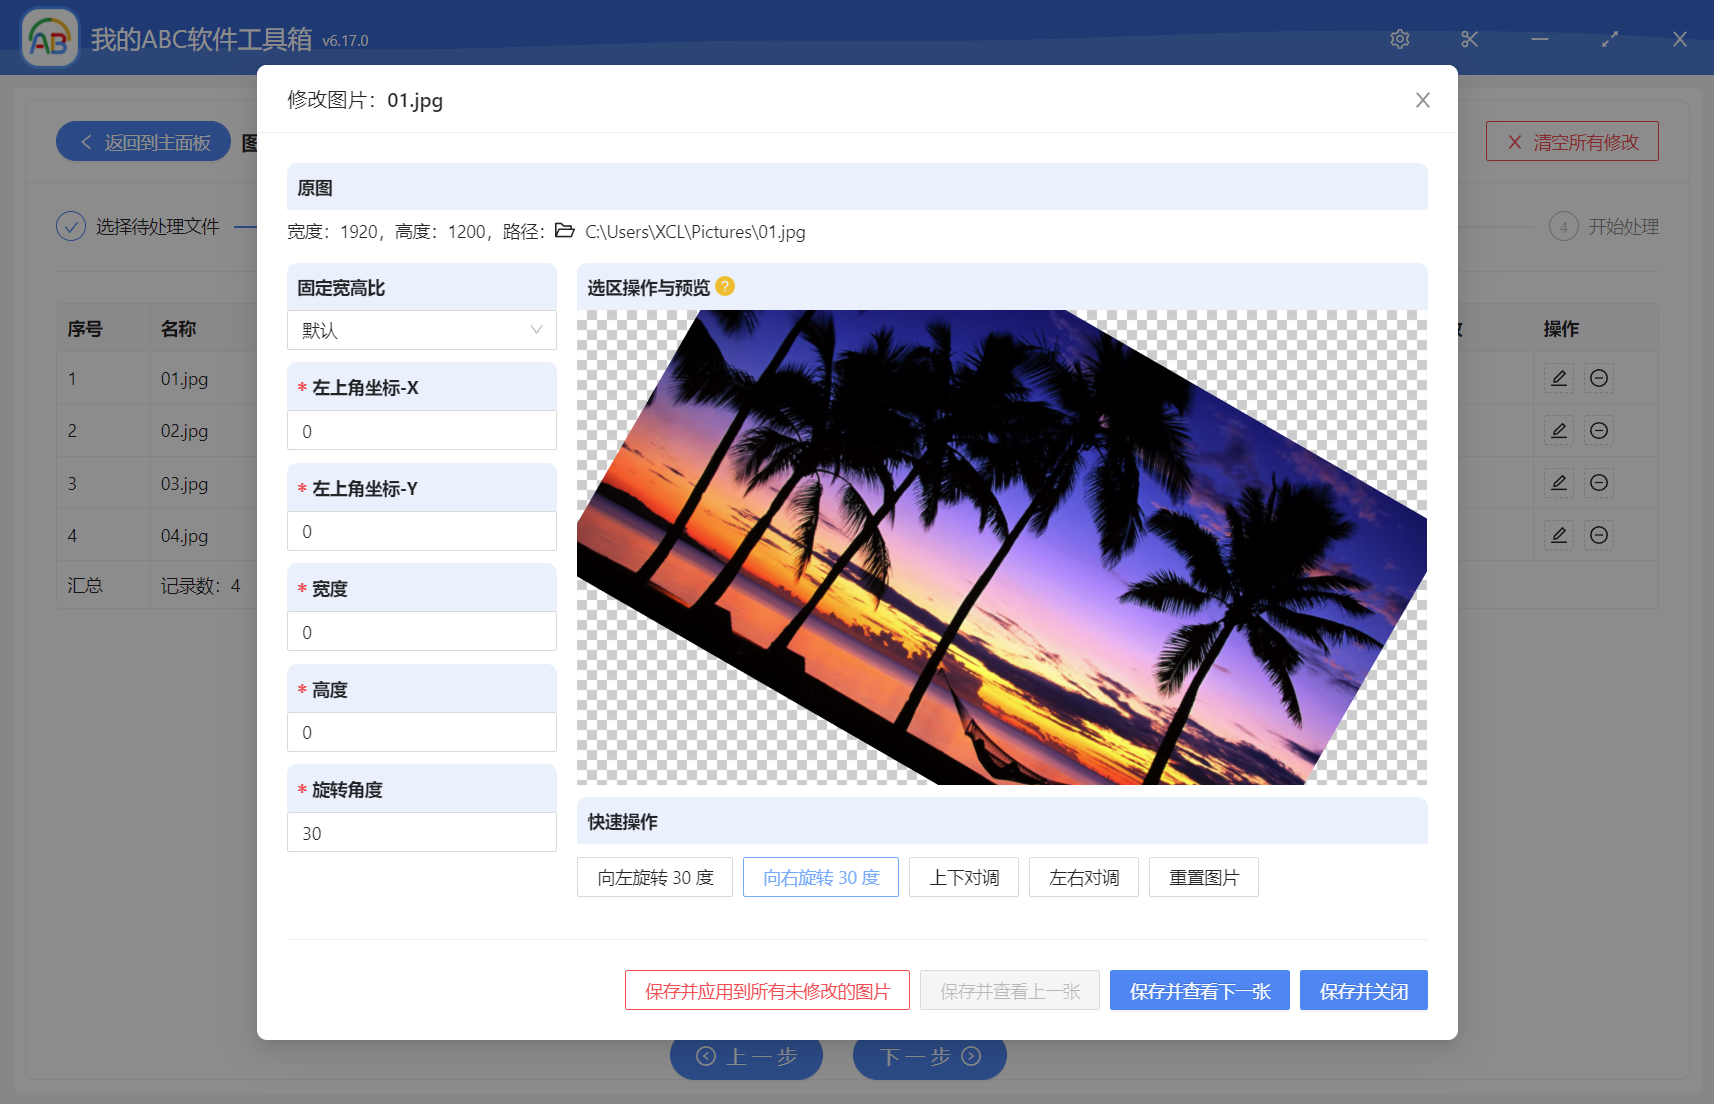Click the remove icon for 02.jpg row
The width and height of the screenshot is (1714, 1104).
point(1599,430)
